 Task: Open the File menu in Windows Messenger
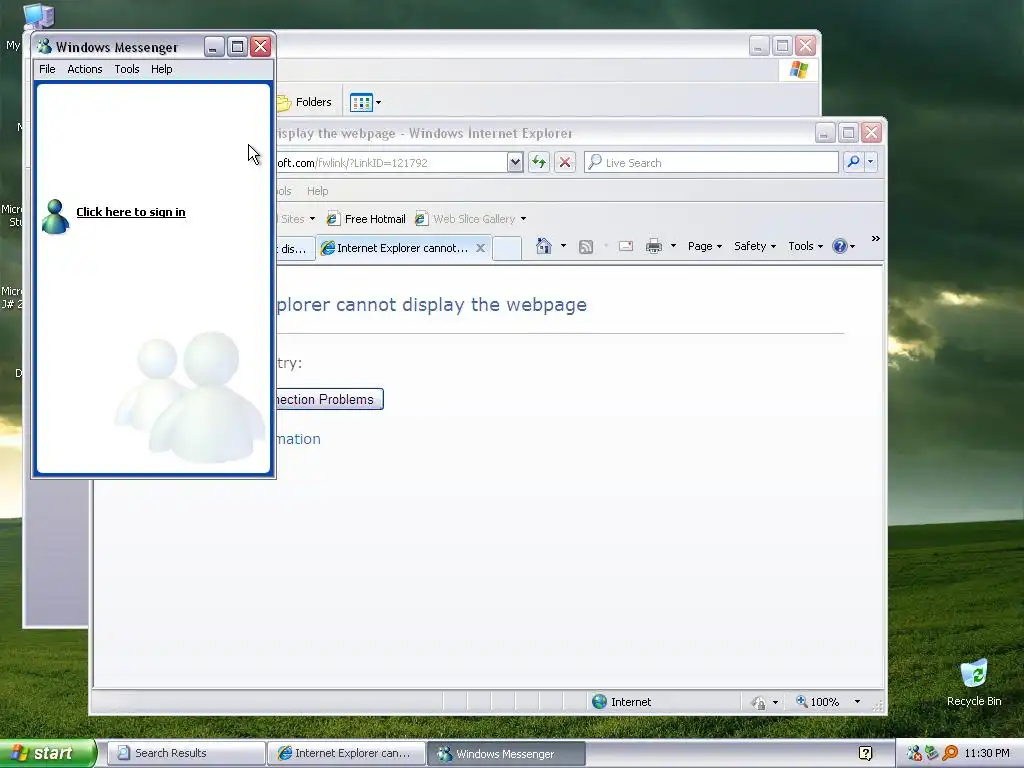(x=47, y=69)
